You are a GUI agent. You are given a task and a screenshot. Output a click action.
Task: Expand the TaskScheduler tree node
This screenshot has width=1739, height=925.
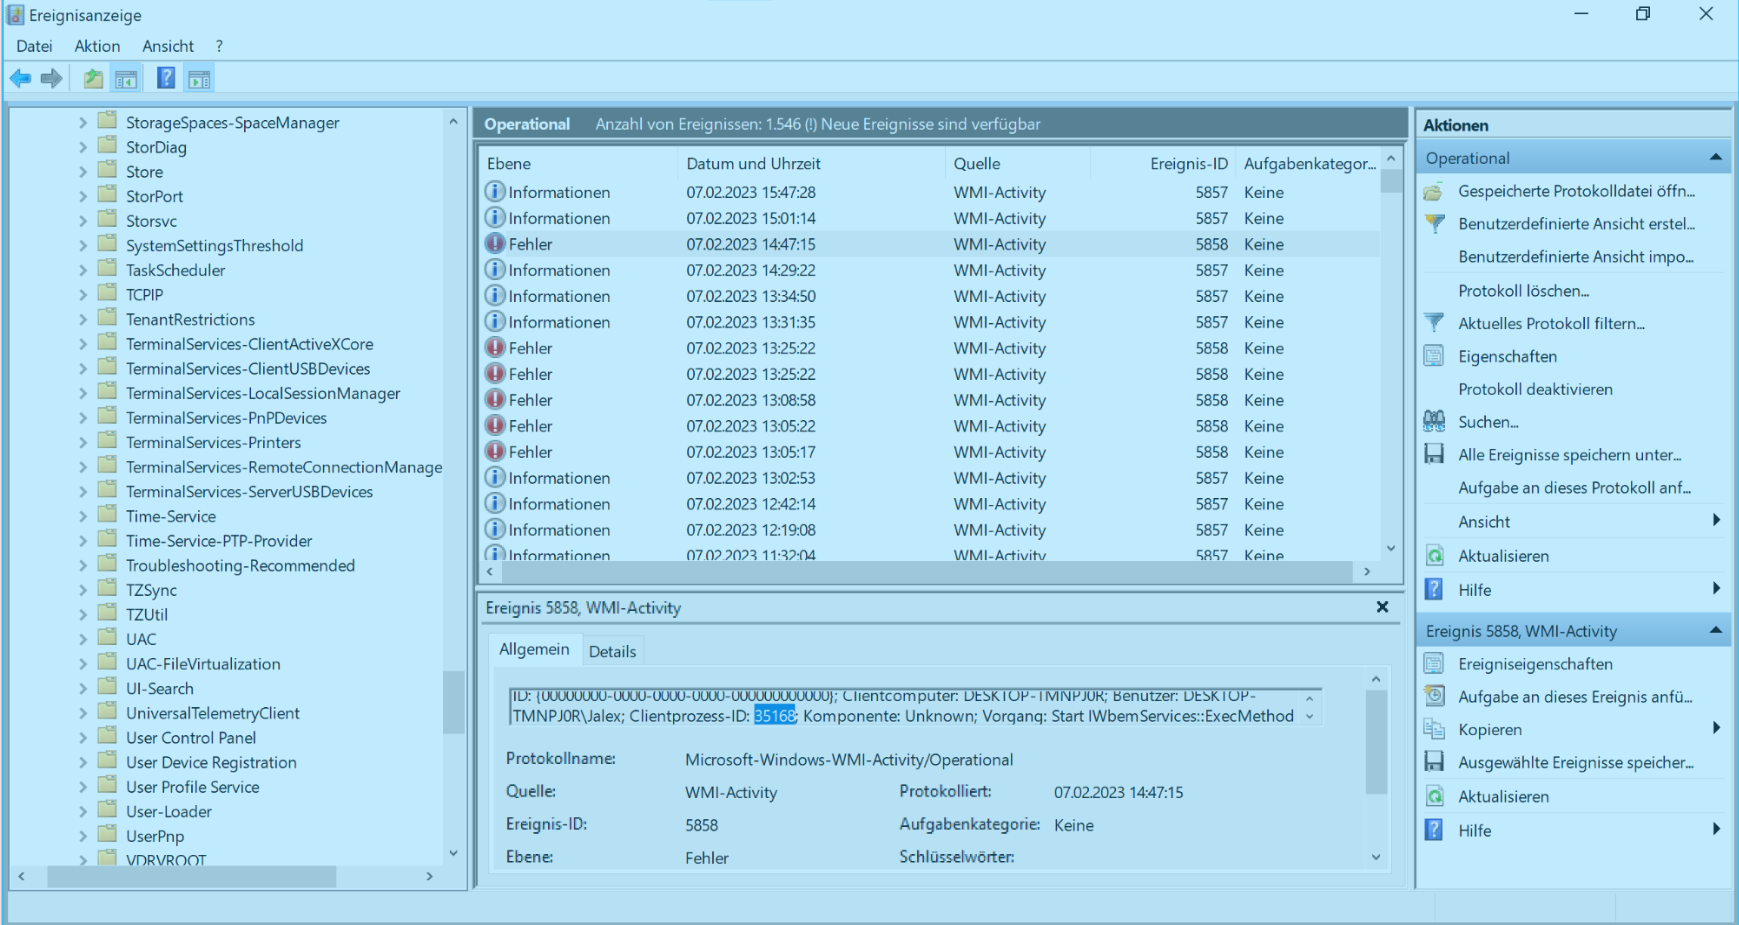click(83, 270)
